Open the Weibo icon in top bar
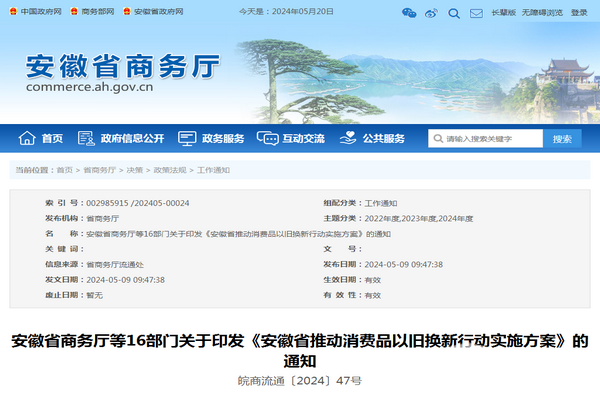 [x=431, y=13]
